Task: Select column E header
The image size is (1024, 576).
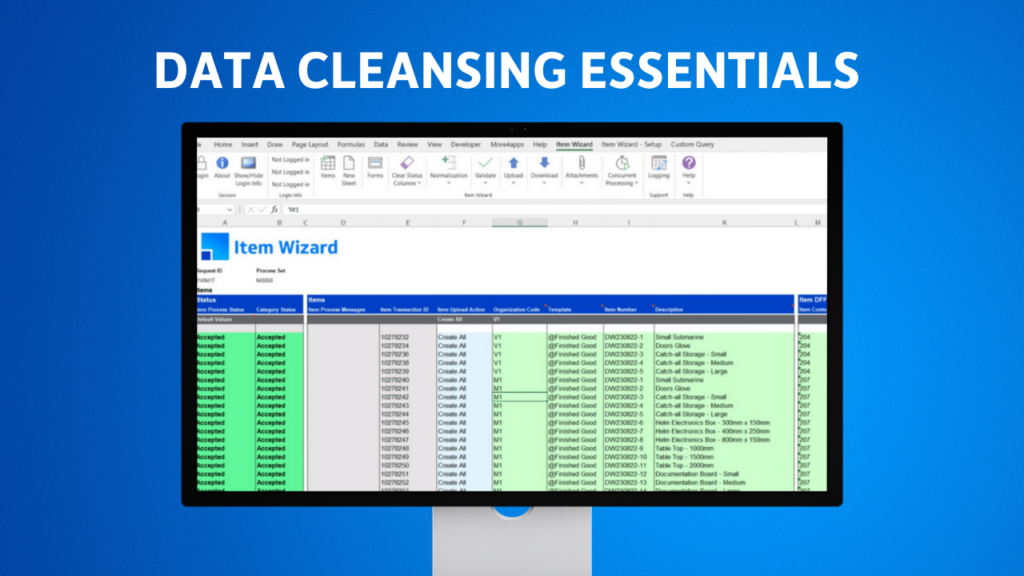Action: click(x=408, y=223)
